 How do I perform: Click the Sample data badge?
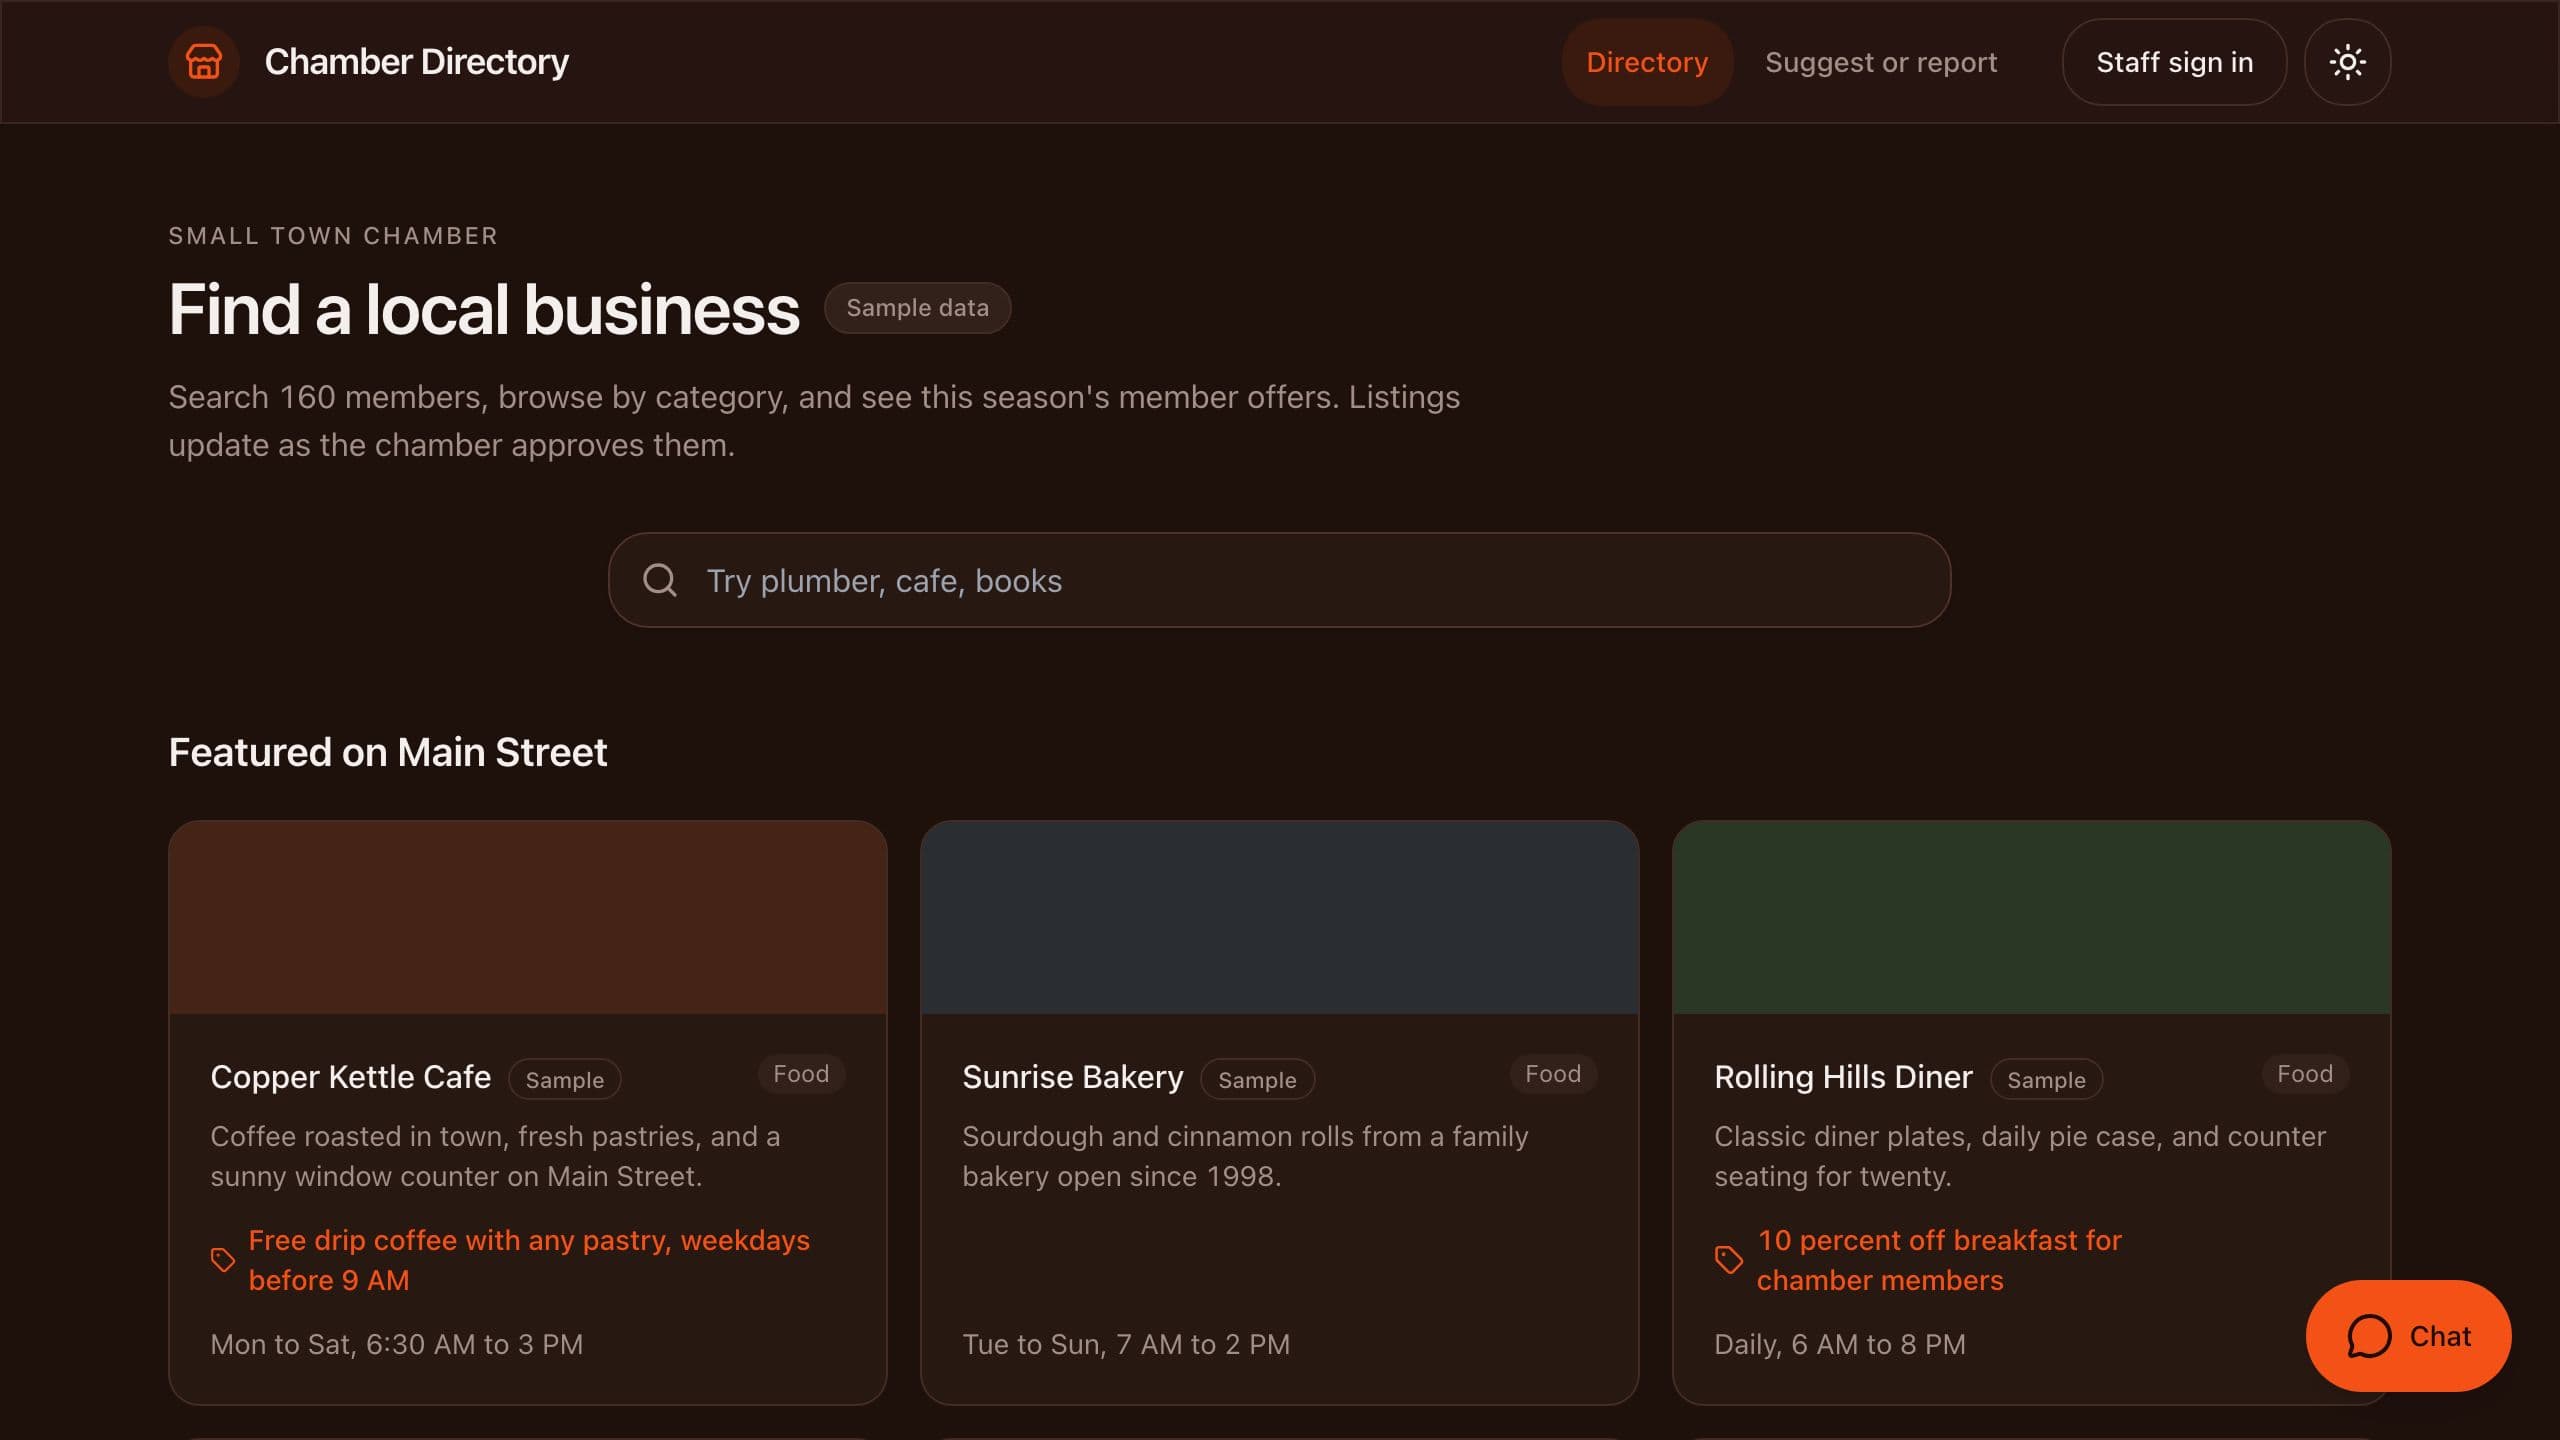tap(917, 308)
